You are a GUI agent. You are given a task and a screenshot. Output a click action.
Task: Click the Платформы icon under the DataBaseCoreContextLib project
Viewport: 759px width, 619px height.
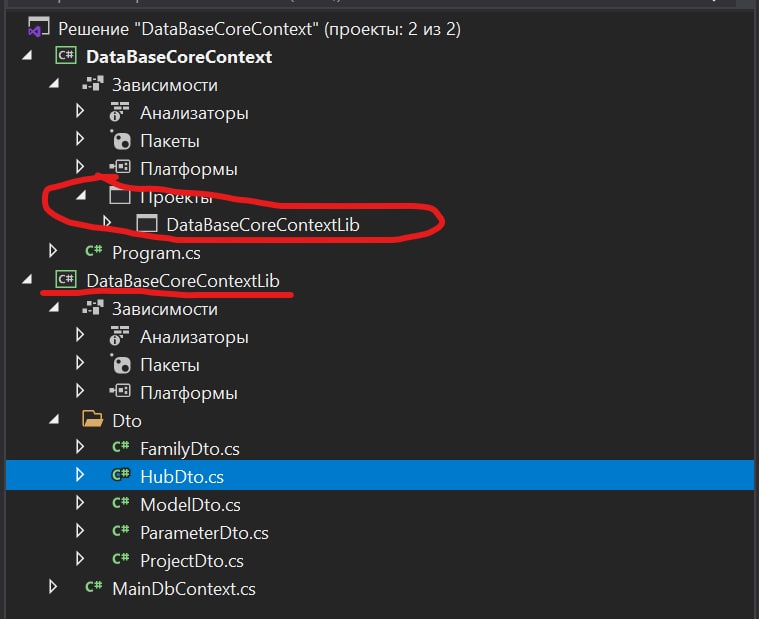120,391
